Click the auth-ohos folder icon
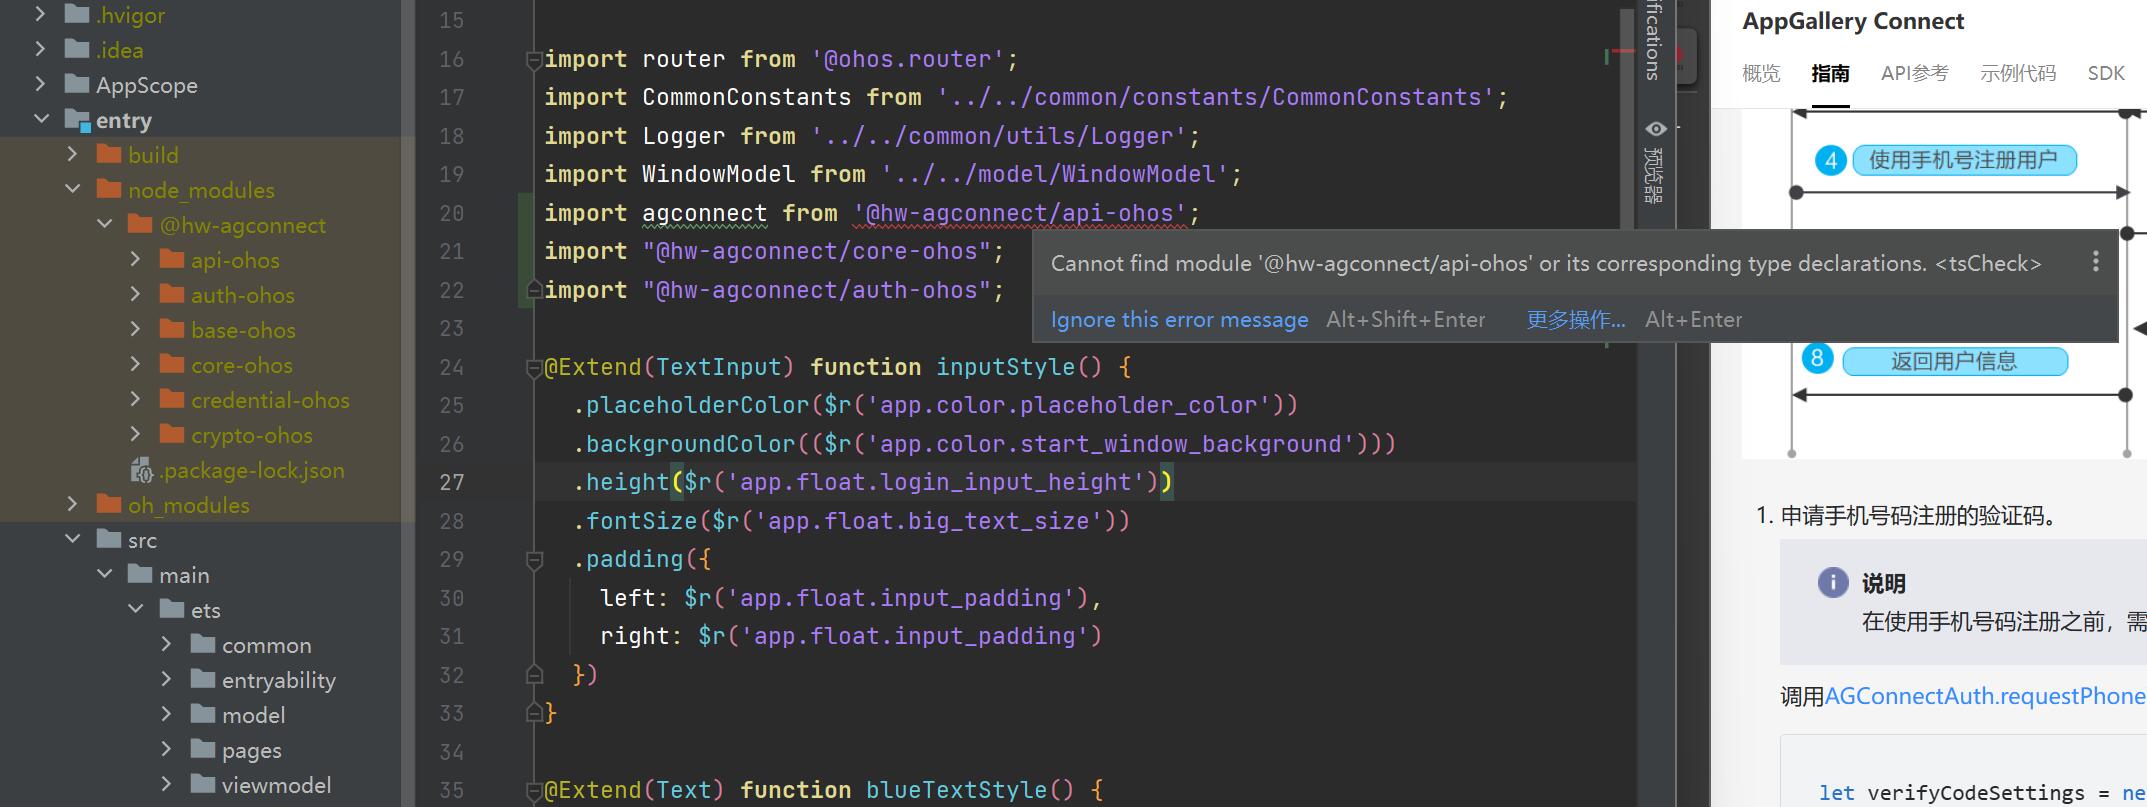This screenshot has height=807, width=2147. point(172,294)
